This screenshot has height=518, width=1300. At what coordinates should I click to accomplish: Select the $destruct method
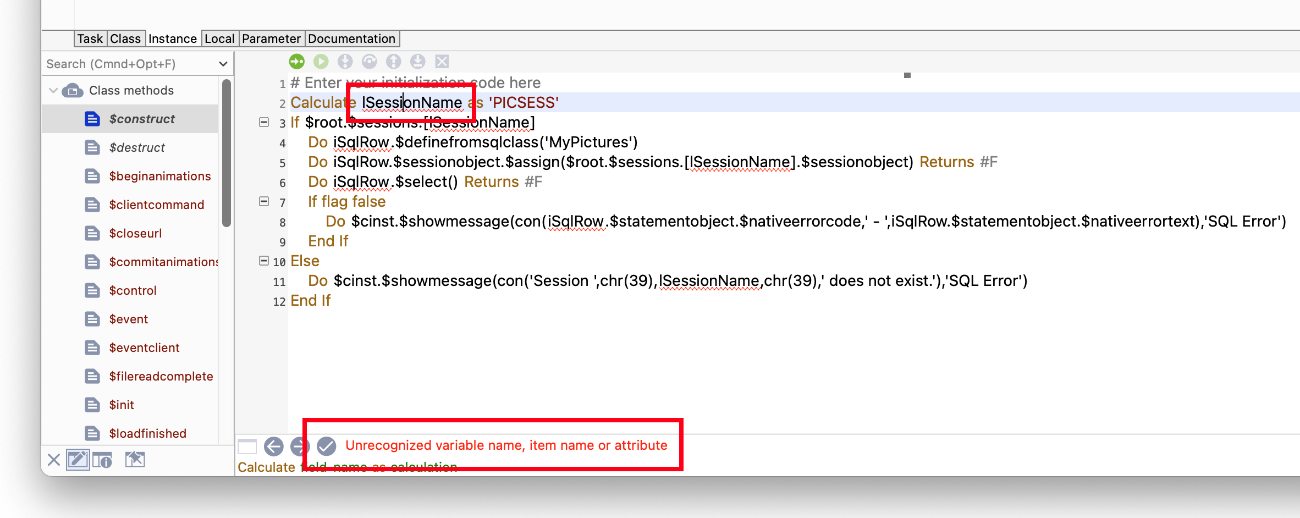pyautogui.click(x=137, y=147)
